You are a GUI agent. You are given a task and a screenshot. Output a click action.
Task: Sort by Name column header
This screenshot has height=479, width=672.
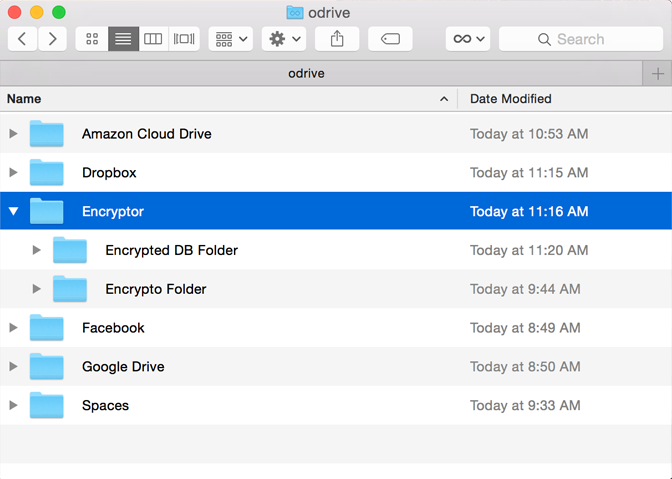click(x=220, y=99)
